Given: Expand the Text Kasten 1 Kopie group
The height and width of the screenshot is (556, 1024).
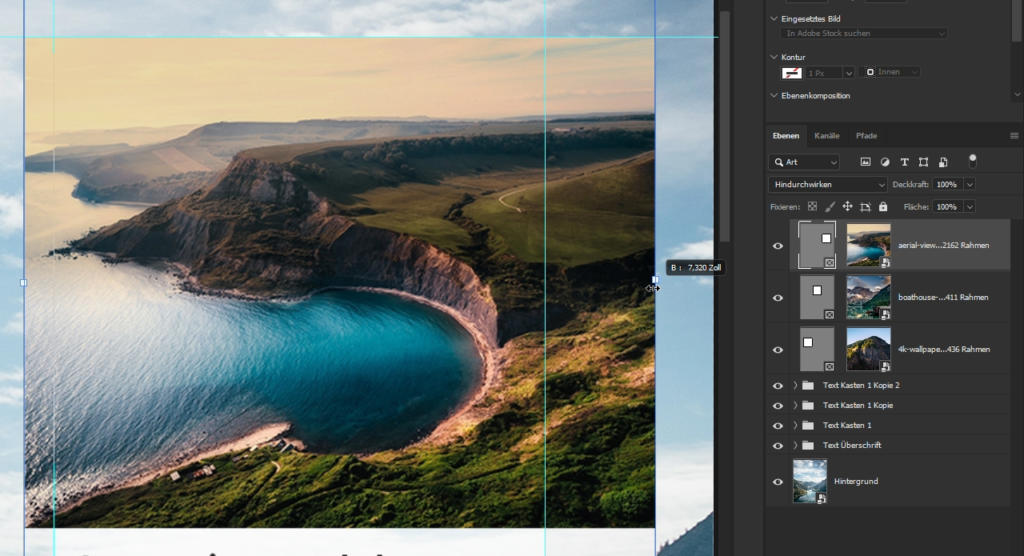Looking at the screenshot, I should tap(795, 406).
